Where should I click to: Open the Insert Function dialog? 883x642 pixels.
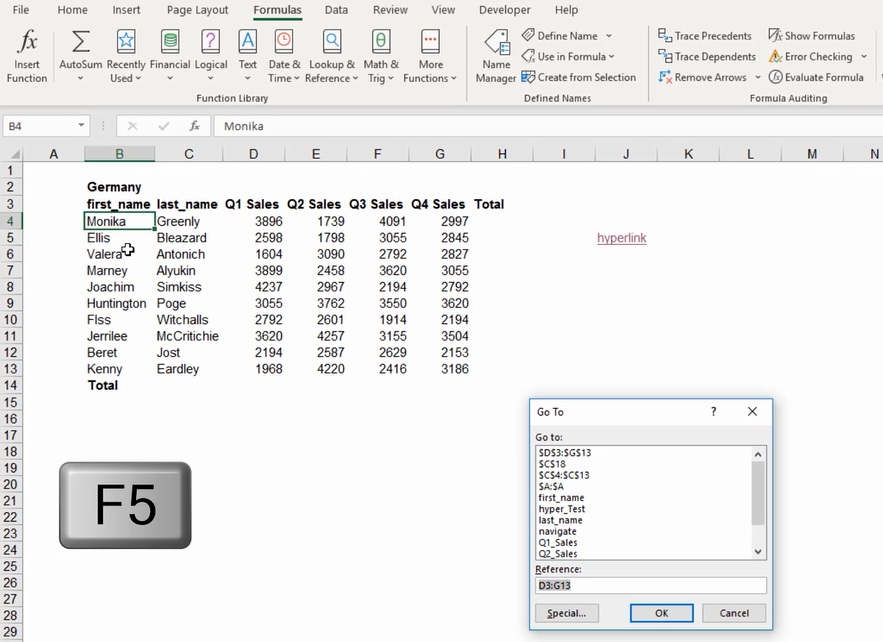27,56
